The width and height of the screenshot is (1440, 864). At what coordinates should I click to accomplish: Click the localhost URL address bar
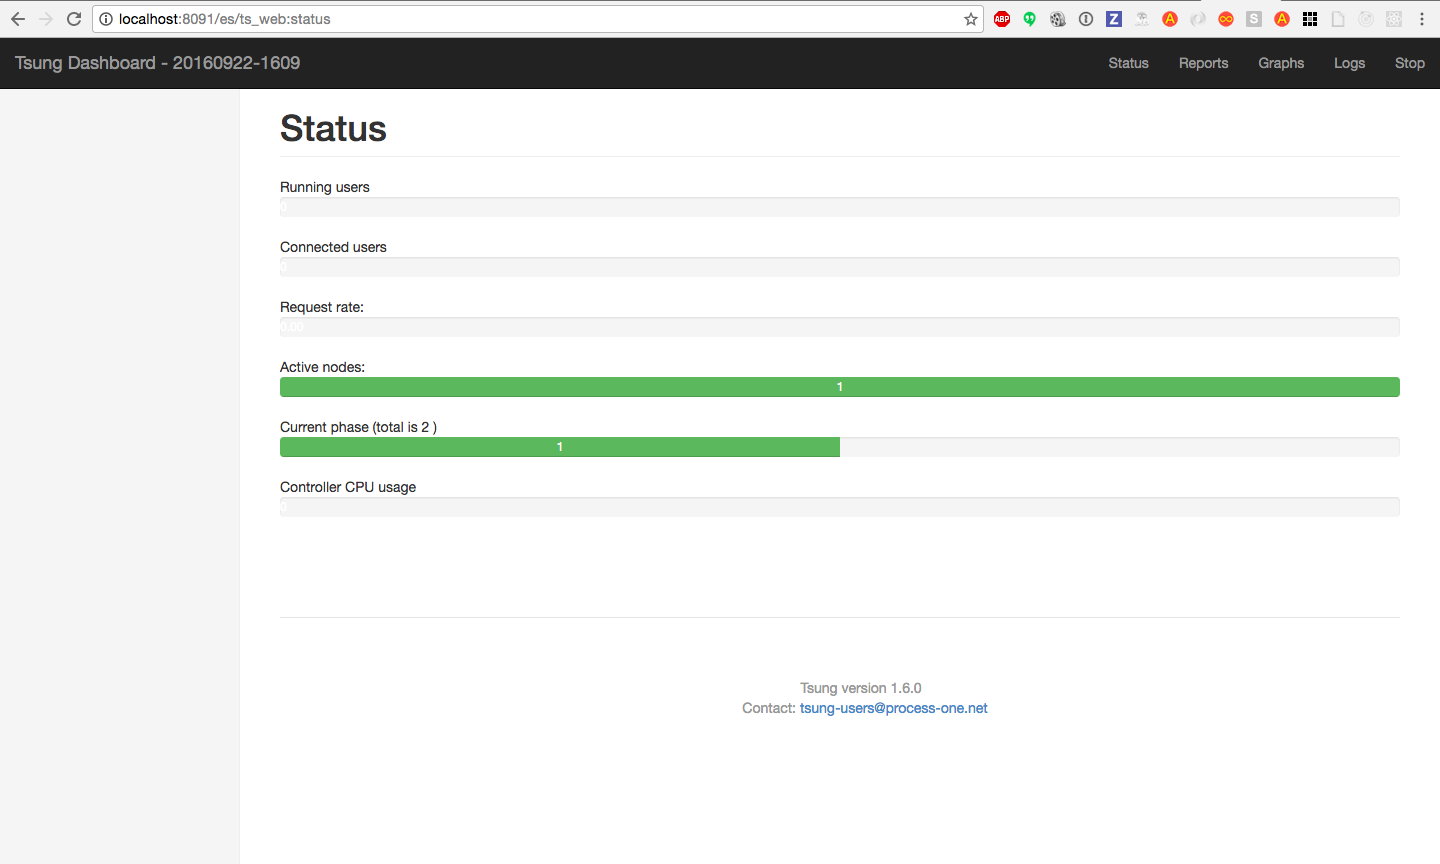[x=540, y=19]
